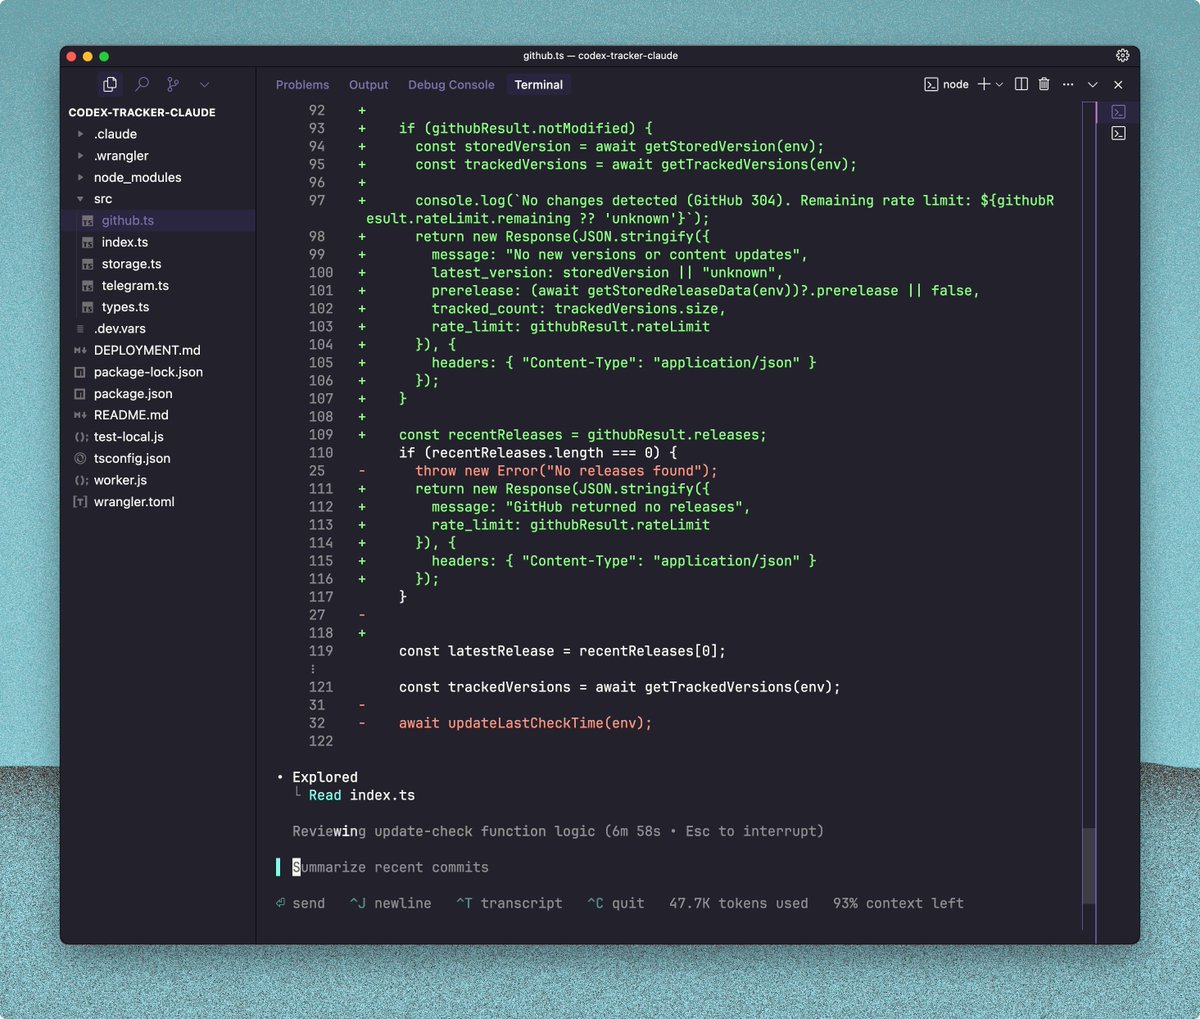
Task: Click diff line 110 recentReleases.length check
Action: click(x=538, y=453)
